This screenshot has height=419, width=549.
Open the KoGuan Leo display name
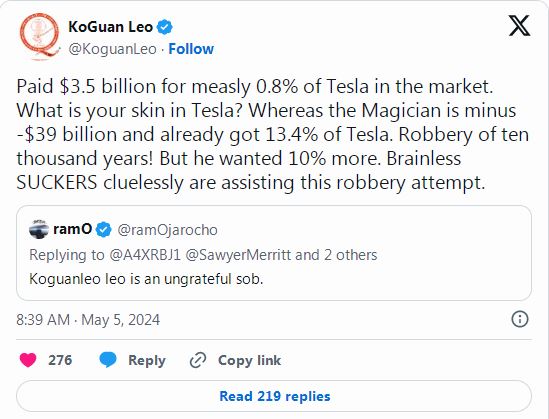coord(111,27)
